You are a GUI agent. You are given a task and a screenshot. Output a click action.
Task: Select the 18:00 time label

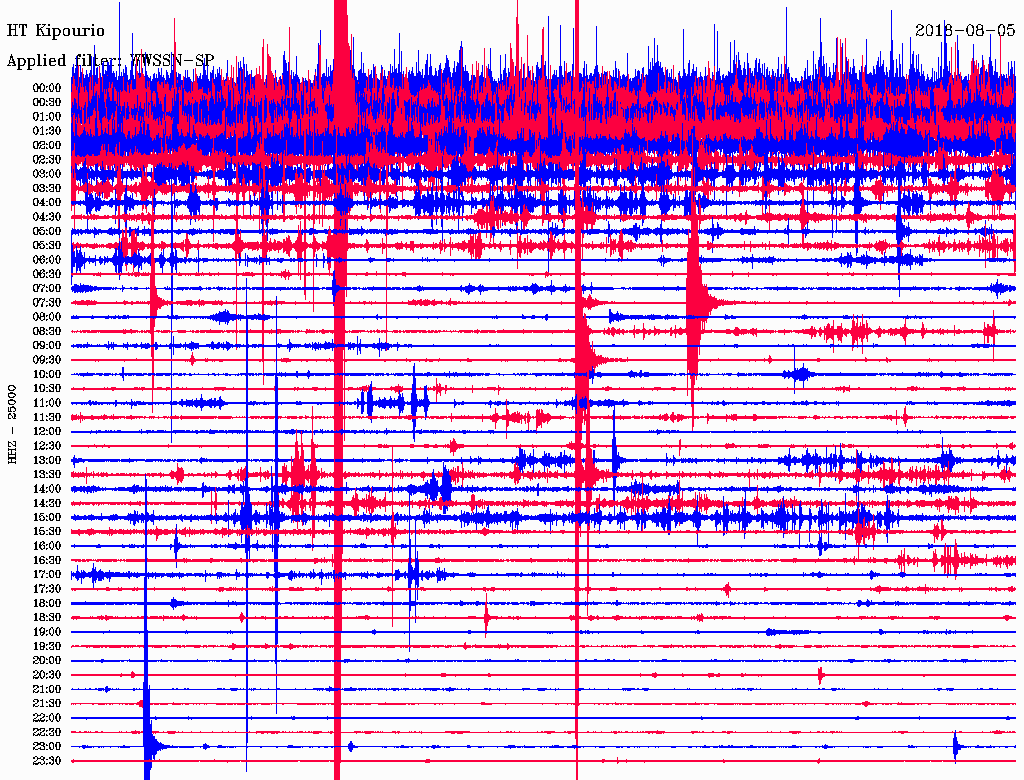pos(47,604)
